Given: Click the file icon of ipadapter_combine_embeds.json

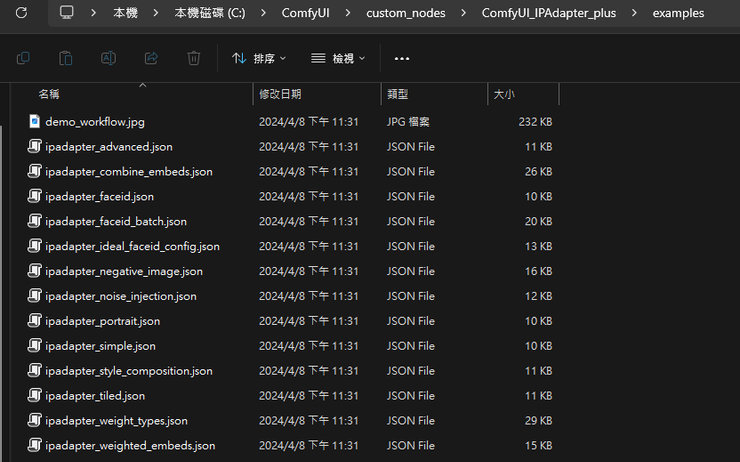Looking at the screenshot, I should tap(34, 171).
